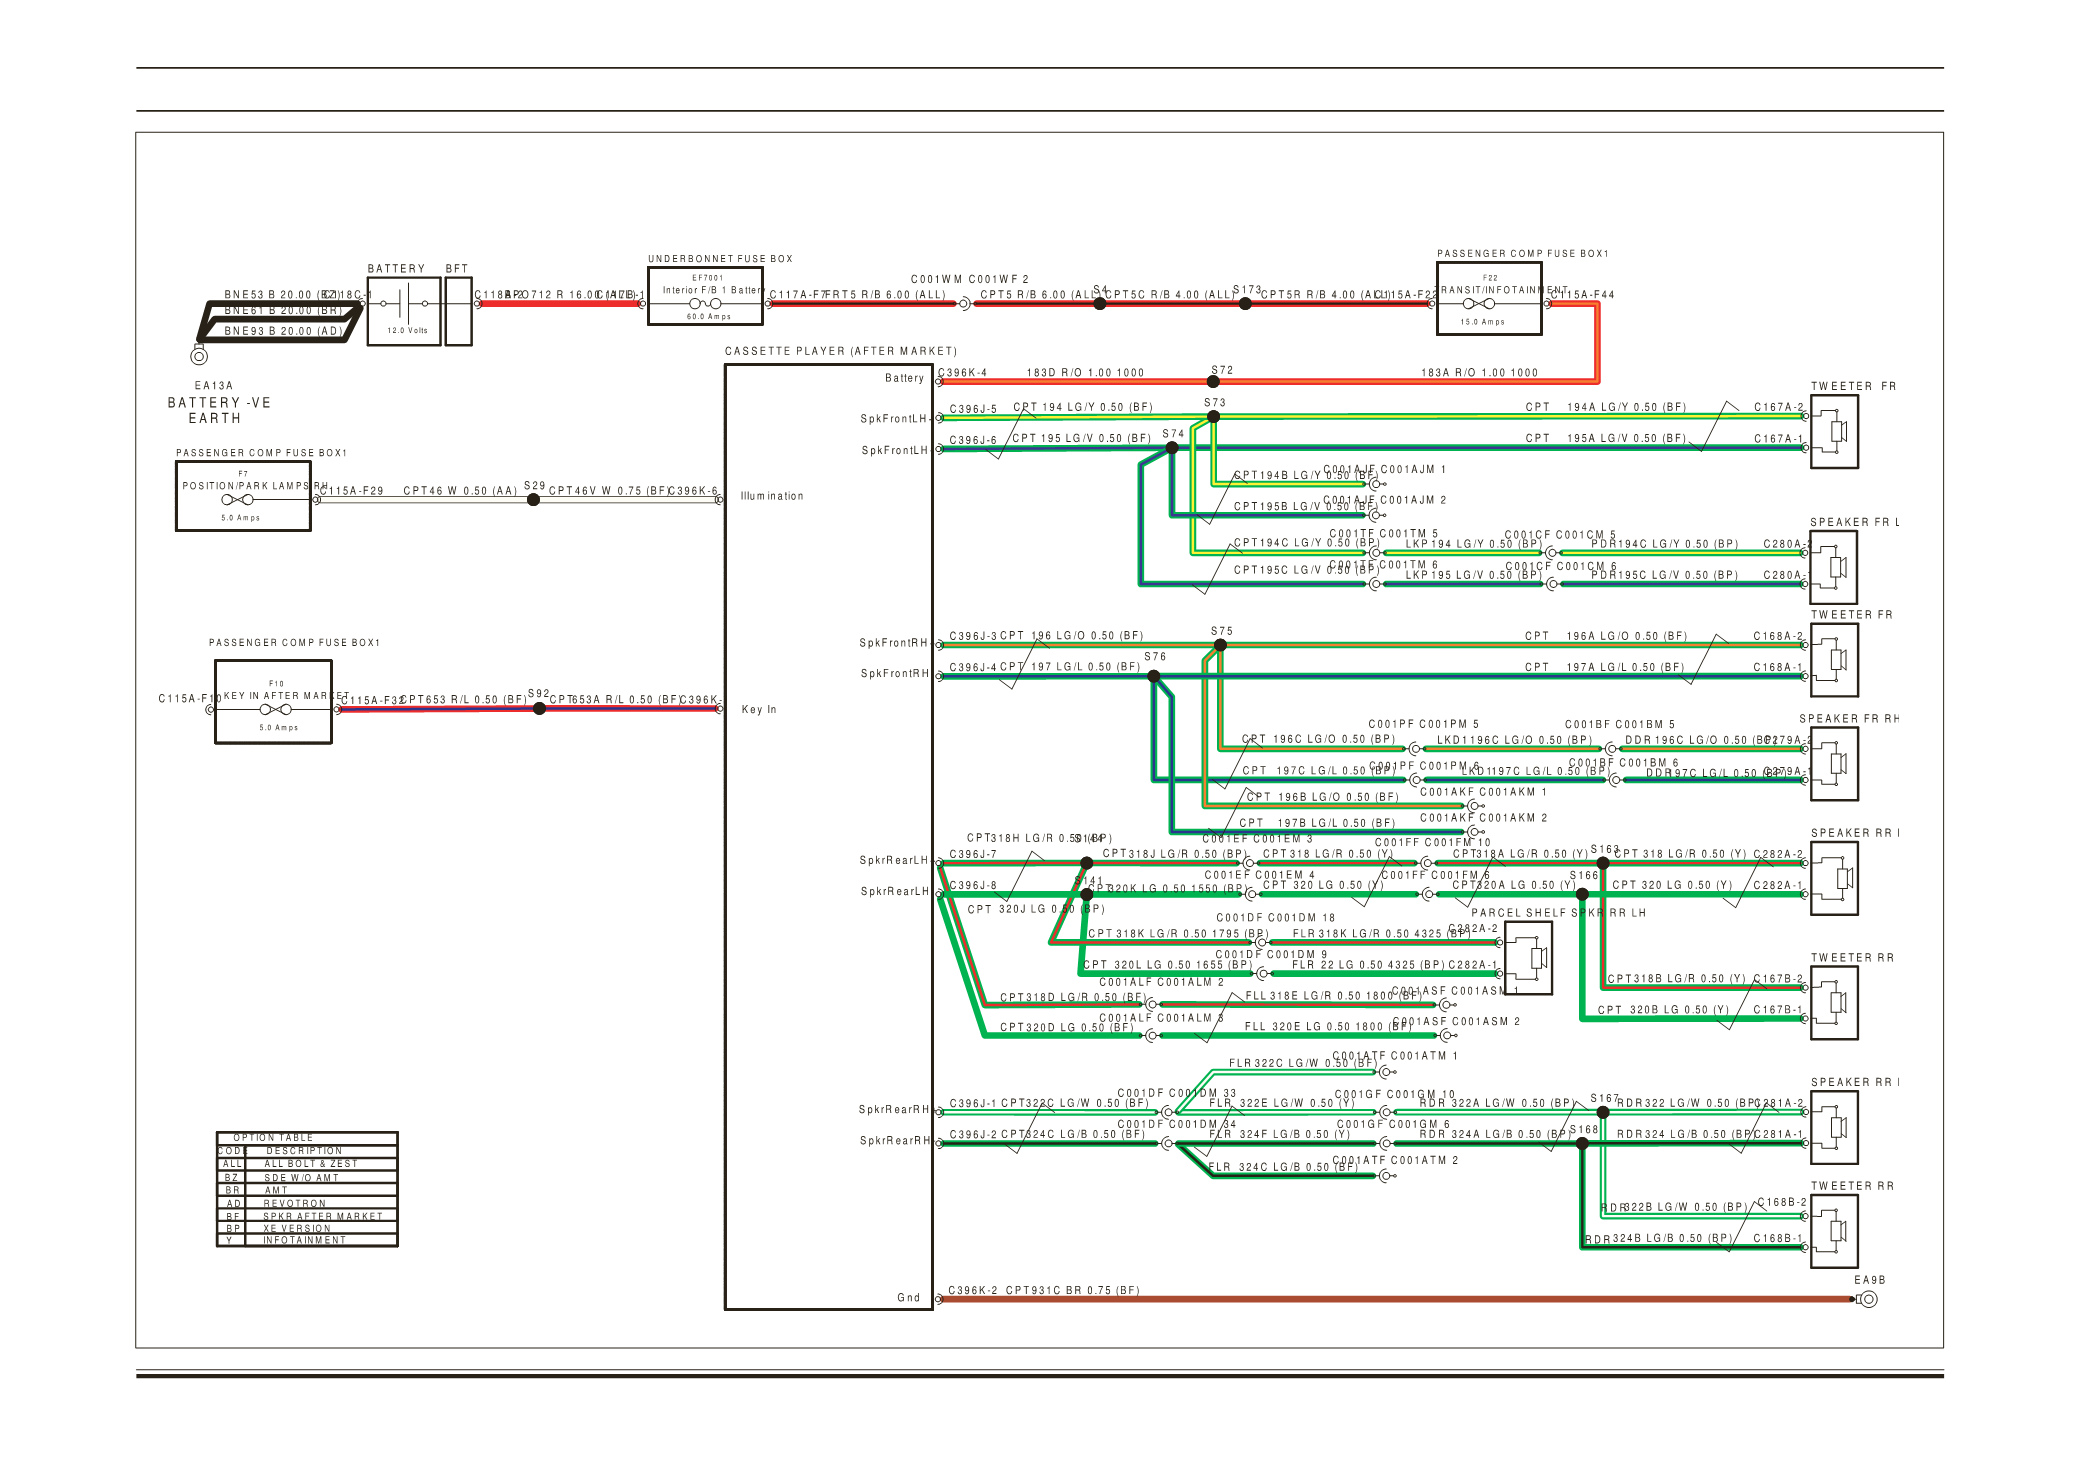Select the F7 Position/Park Lamps fuse
This screenshot has width=2080, height=1471.
coord(237,499)
